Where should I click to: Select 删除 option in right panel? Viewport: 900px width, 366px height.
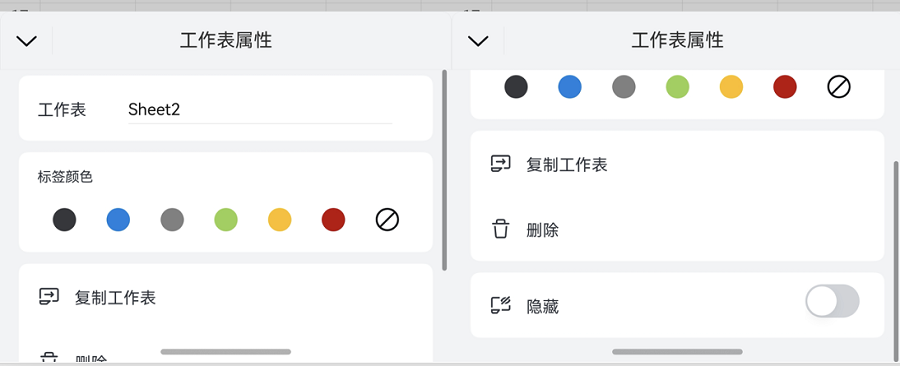point(542,231)
